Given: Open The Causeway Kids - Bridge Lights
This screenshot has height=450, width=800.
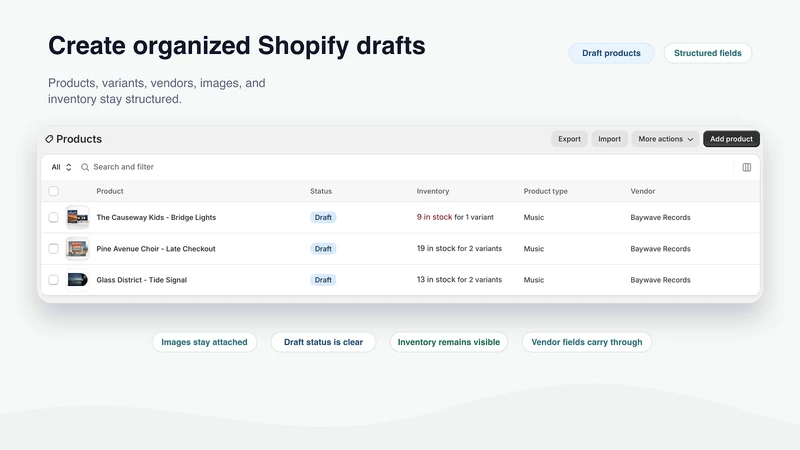Looking at the screenshot, I should point(156,217).
